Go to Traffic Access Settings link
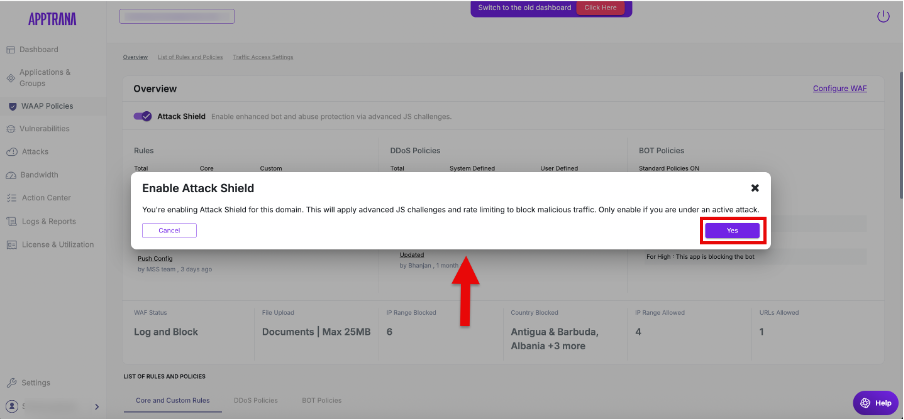The width and height of the screenshot is (904, 420). 263,57
